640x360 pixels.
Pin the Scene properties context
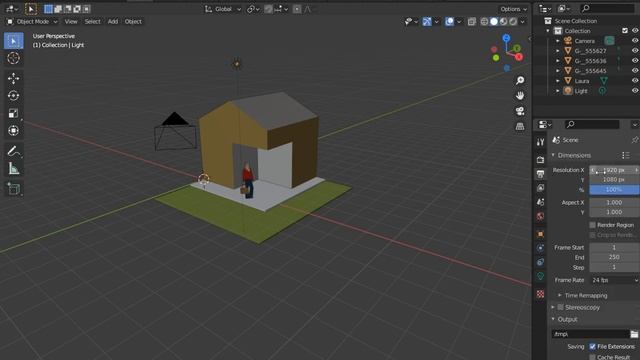point(634,140)
